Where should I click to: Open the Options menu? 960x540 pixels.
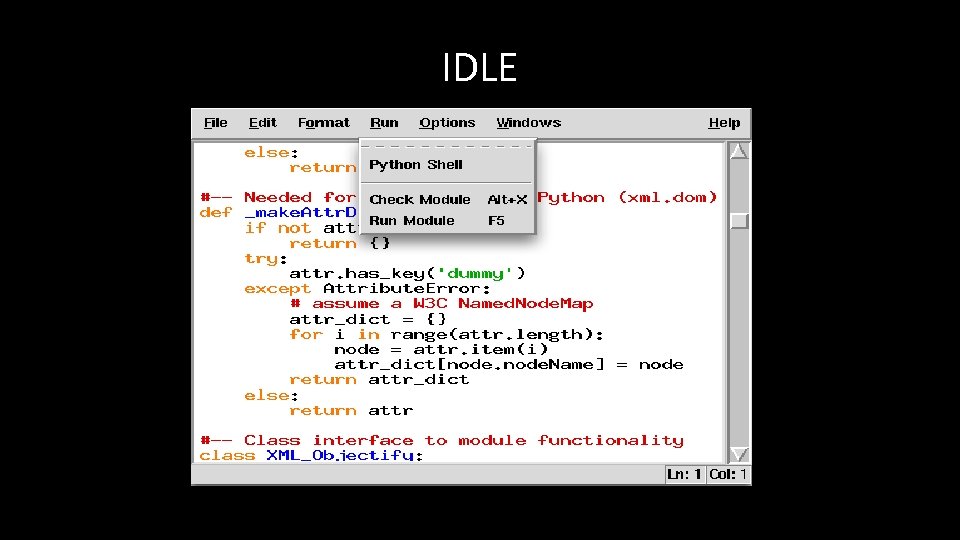coord(447,122)
